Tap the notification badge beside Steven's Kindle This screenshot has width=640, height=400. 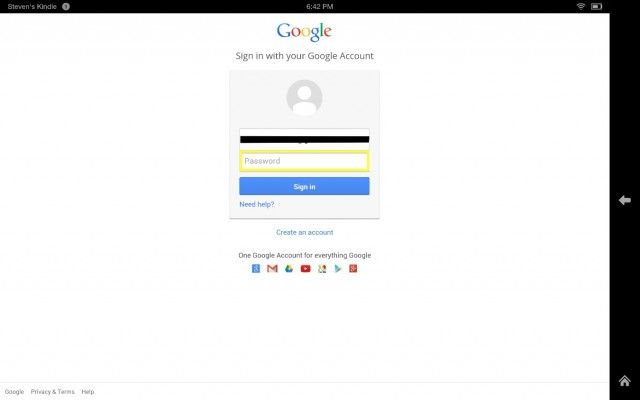tap(66, 7)
